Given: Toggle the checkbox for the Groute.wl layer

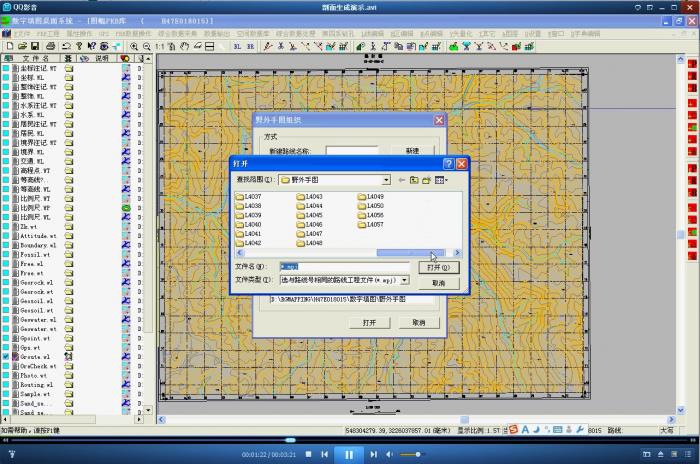Looking at the screenshot, I should [x=6, y=356].
